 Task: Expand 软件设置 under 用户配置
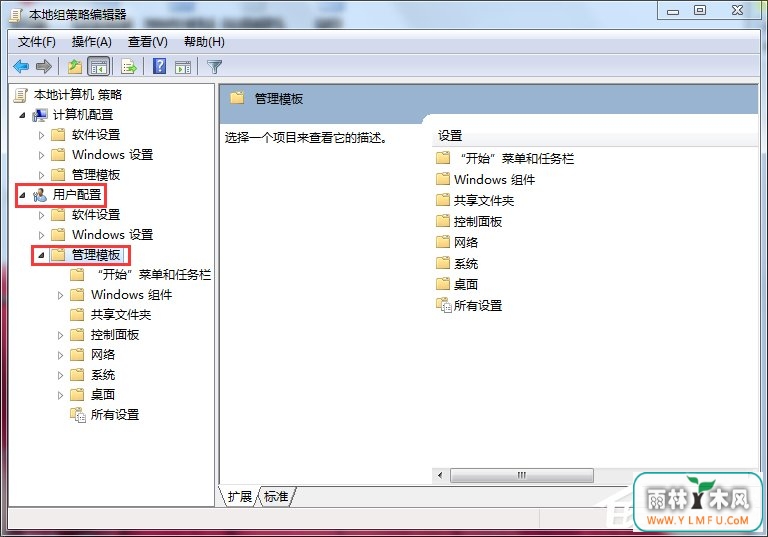point(41,215)
